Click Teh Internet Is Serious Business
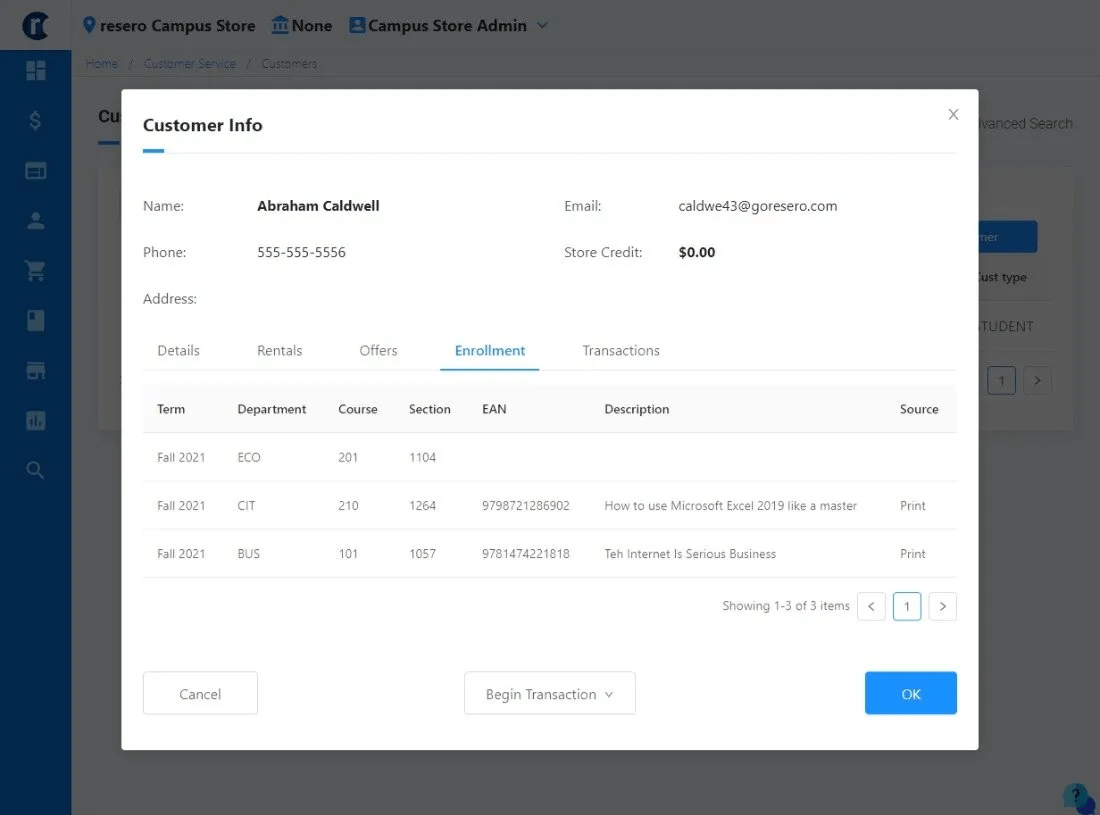1100x815 pixels. point(690,553)
